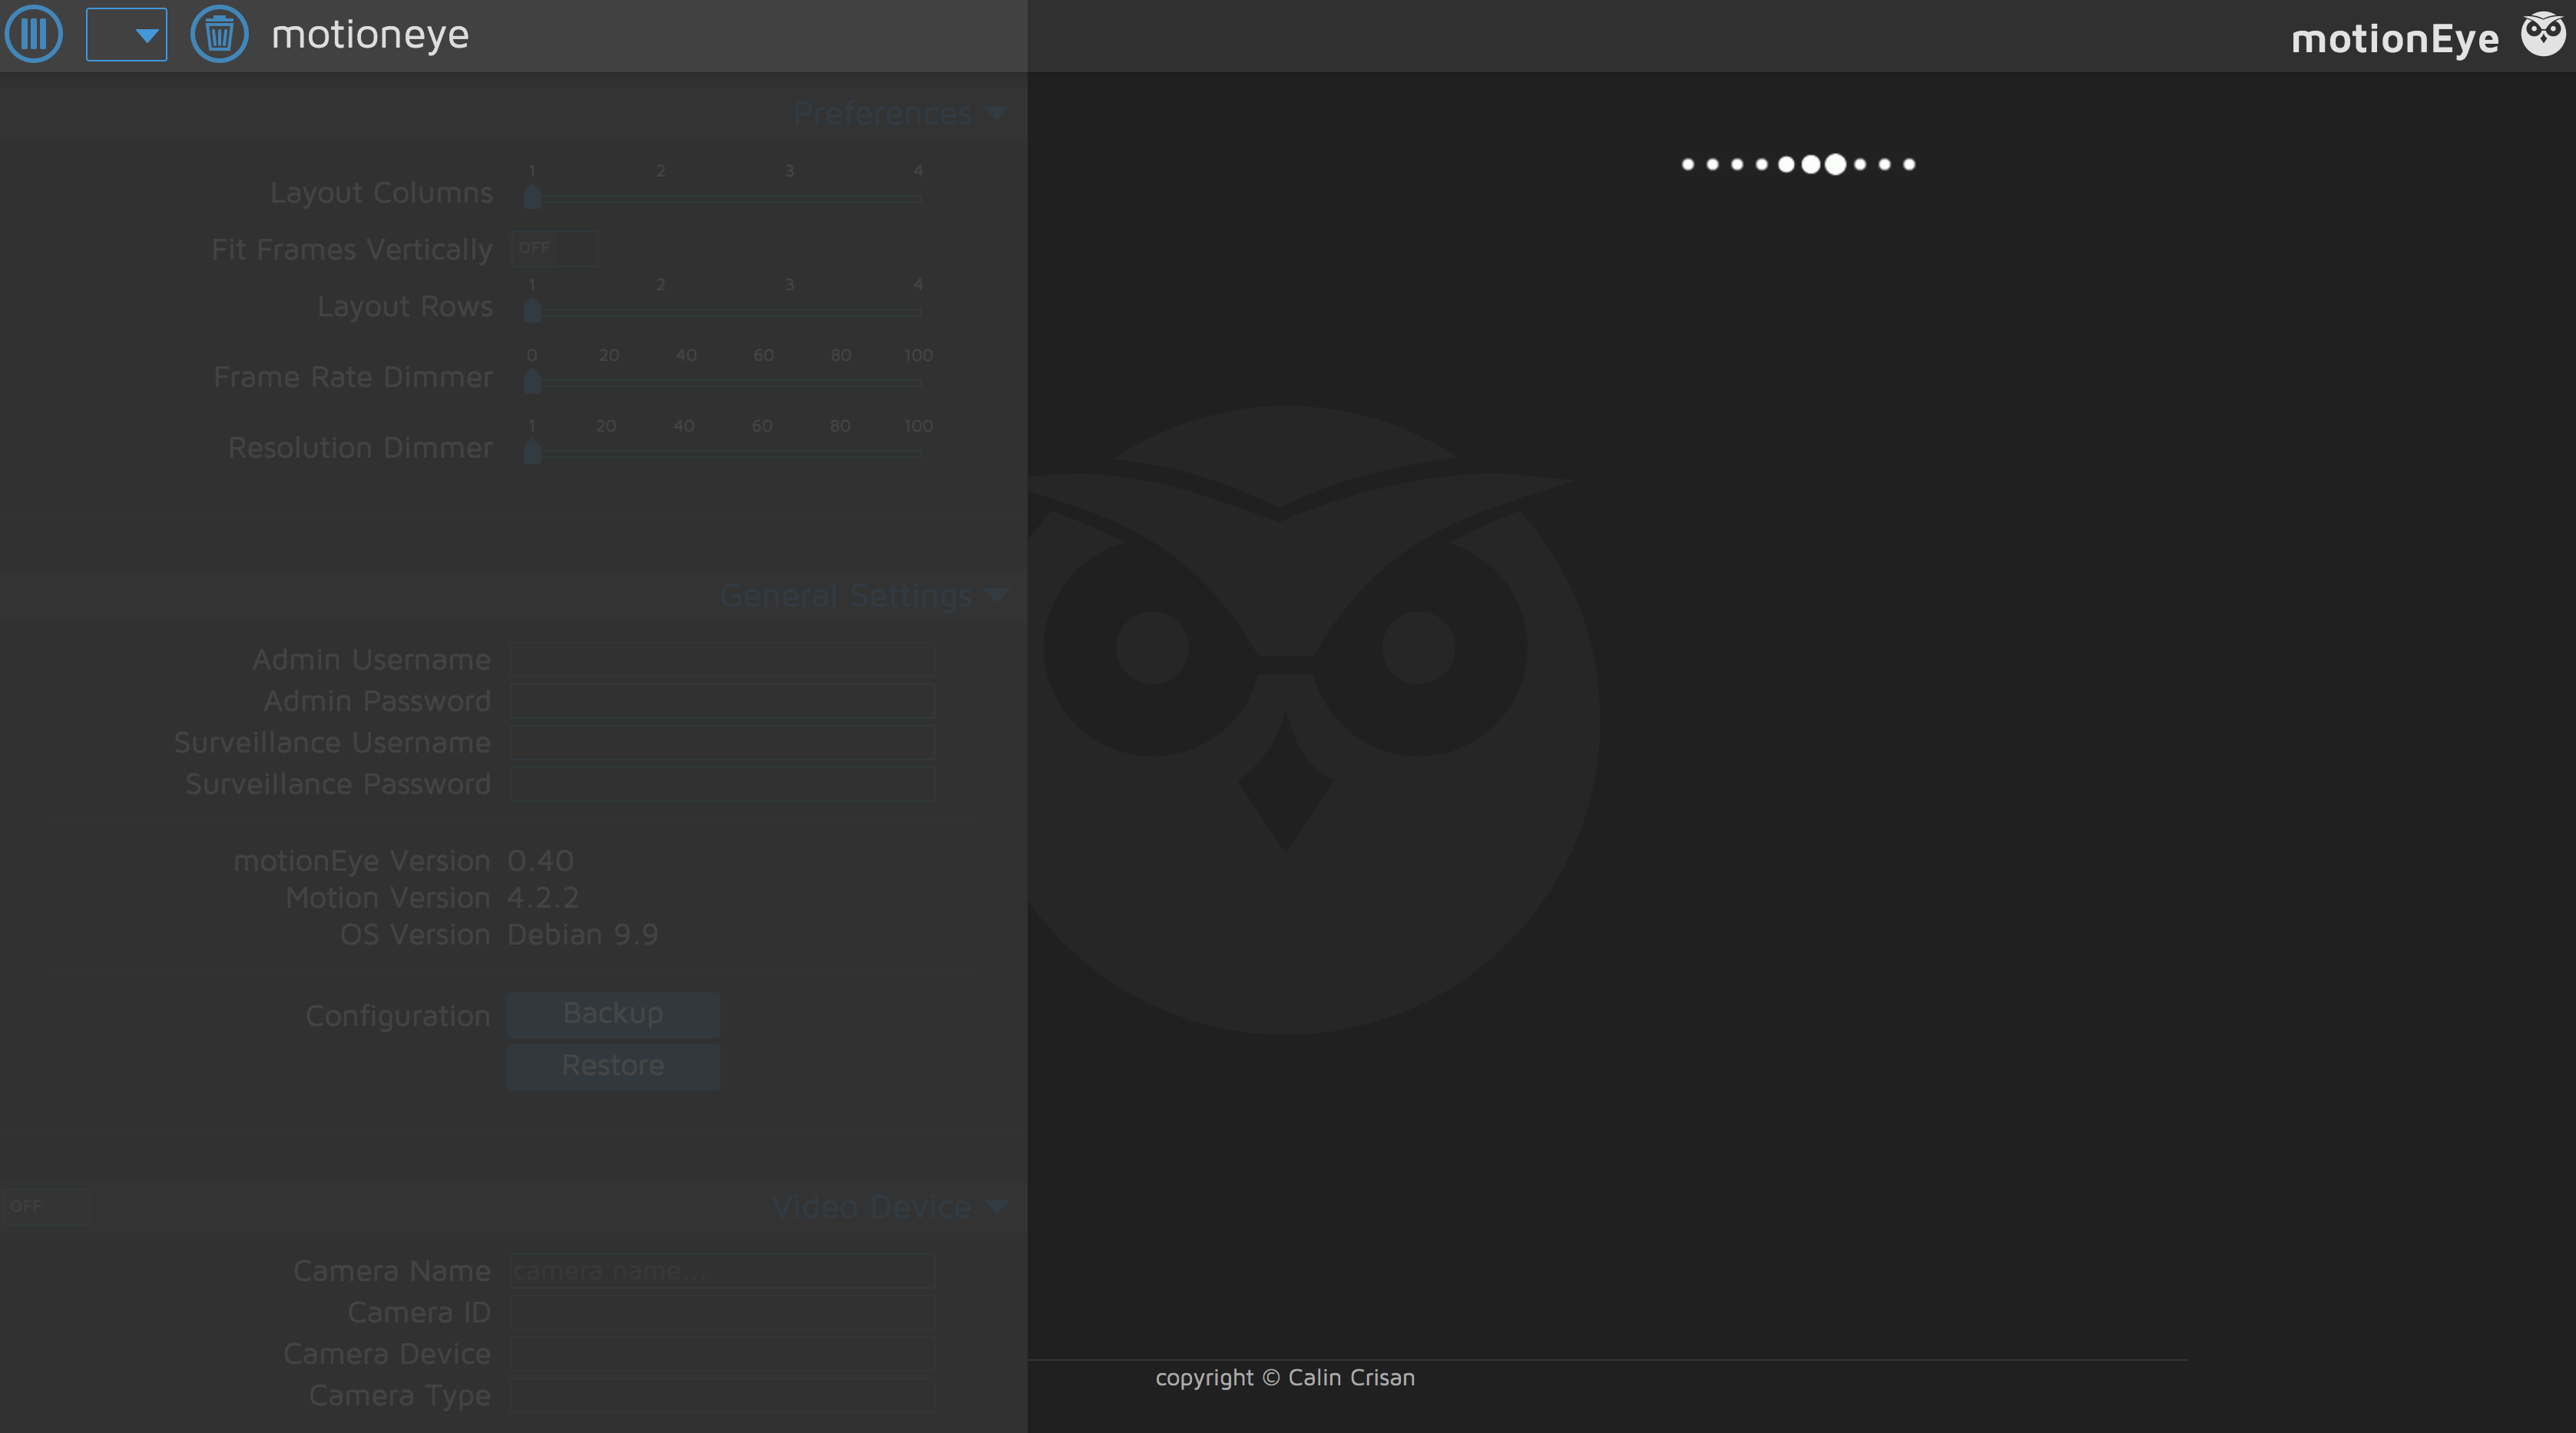The height and width of the screenshot is (1433, 2576).
Task: Click the Admin Username input field
Action: tap(722, 660)
